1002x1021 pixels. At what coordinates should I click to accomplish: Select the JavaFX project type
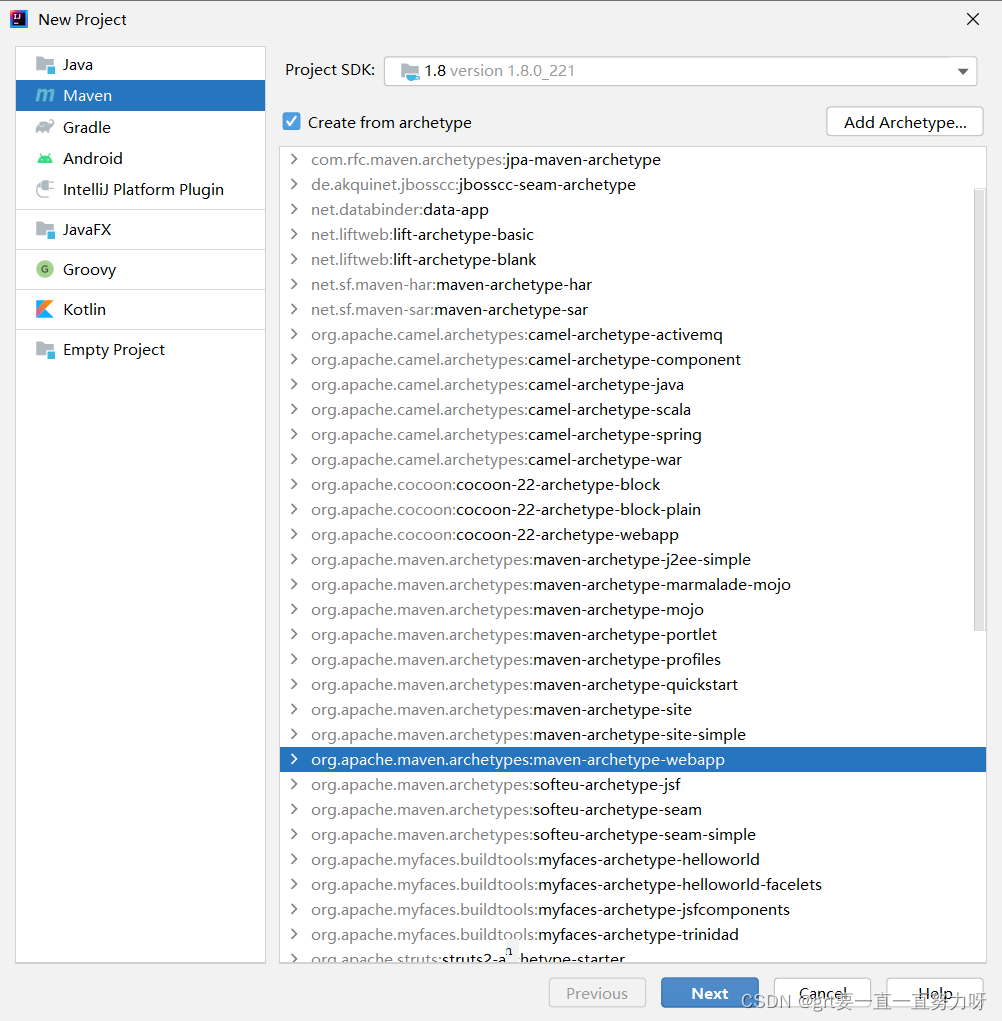141,229
